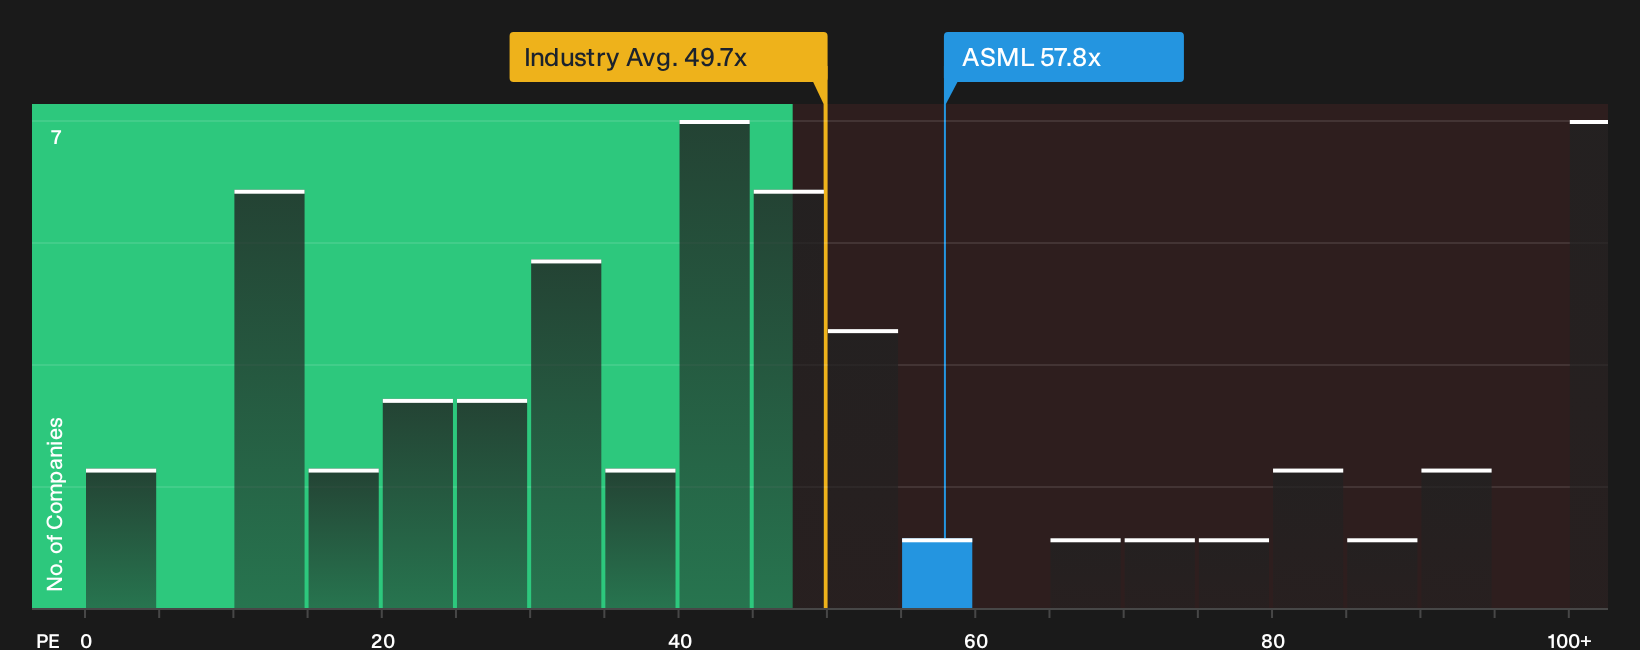Click the x-axis tick label '0'
This screenshot has height=650, width=1640.
86,640
